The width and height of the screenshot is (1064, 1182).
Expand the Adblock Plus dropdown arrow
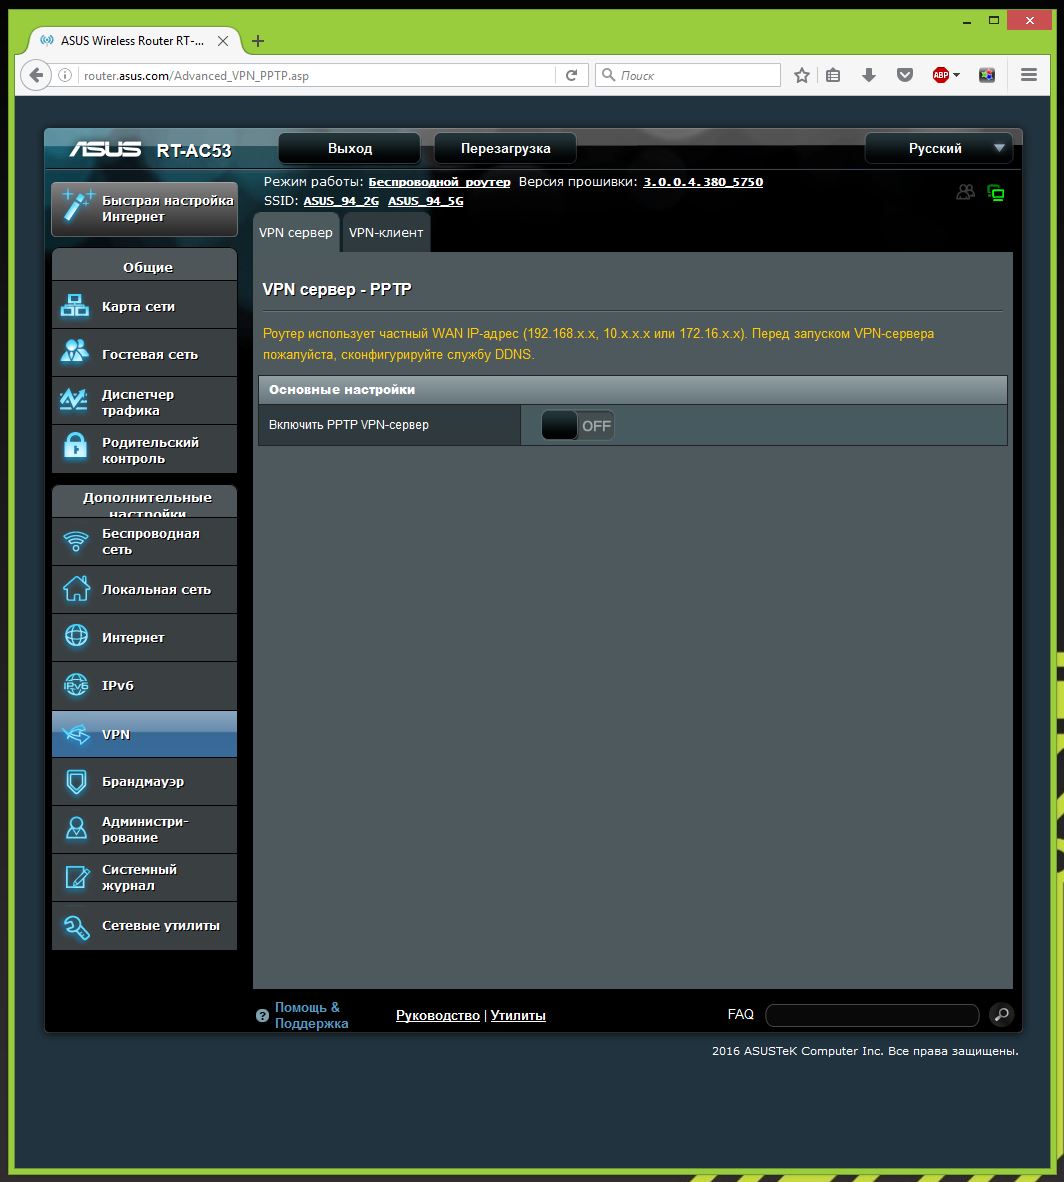coord(957,75)
